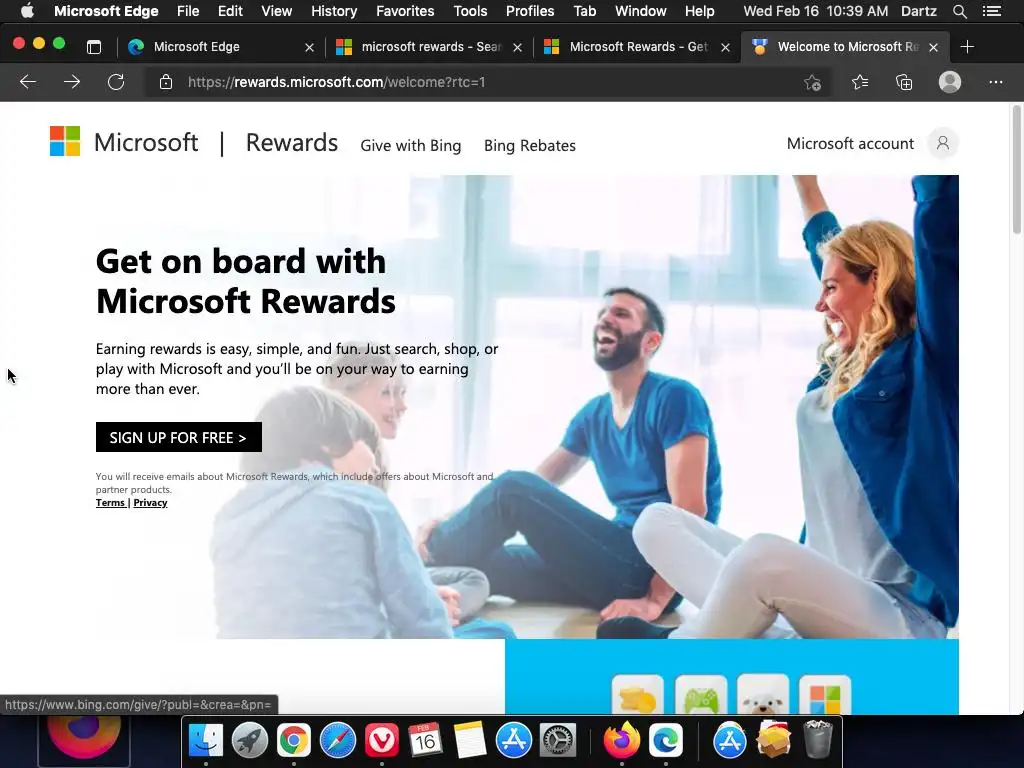Click the Microsoft account text link
The width and height of the screenshot is (1024, 768).
850,143
